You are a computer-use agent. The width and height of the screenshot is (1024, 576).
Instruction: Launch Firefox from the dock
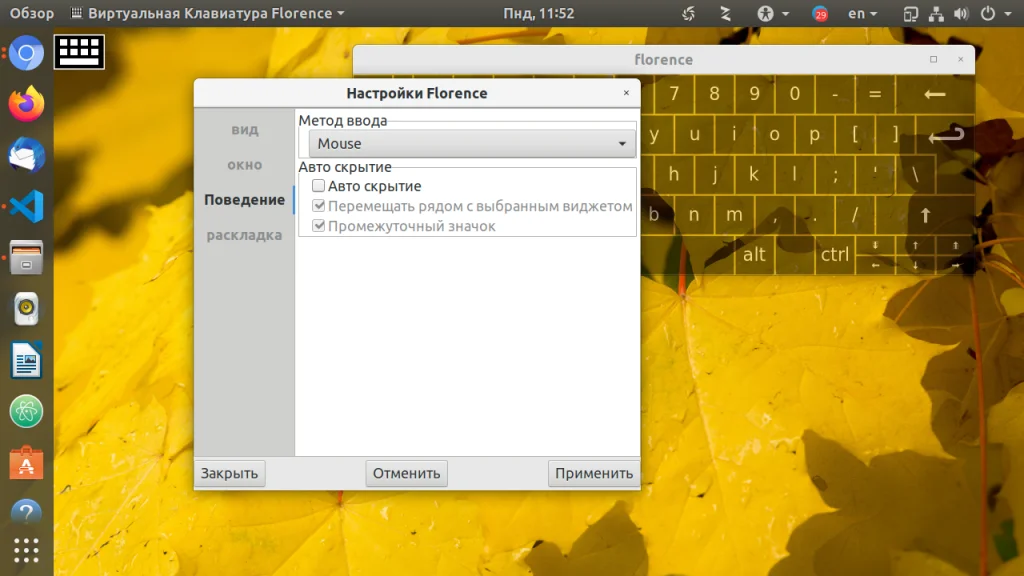coord(26,104)
